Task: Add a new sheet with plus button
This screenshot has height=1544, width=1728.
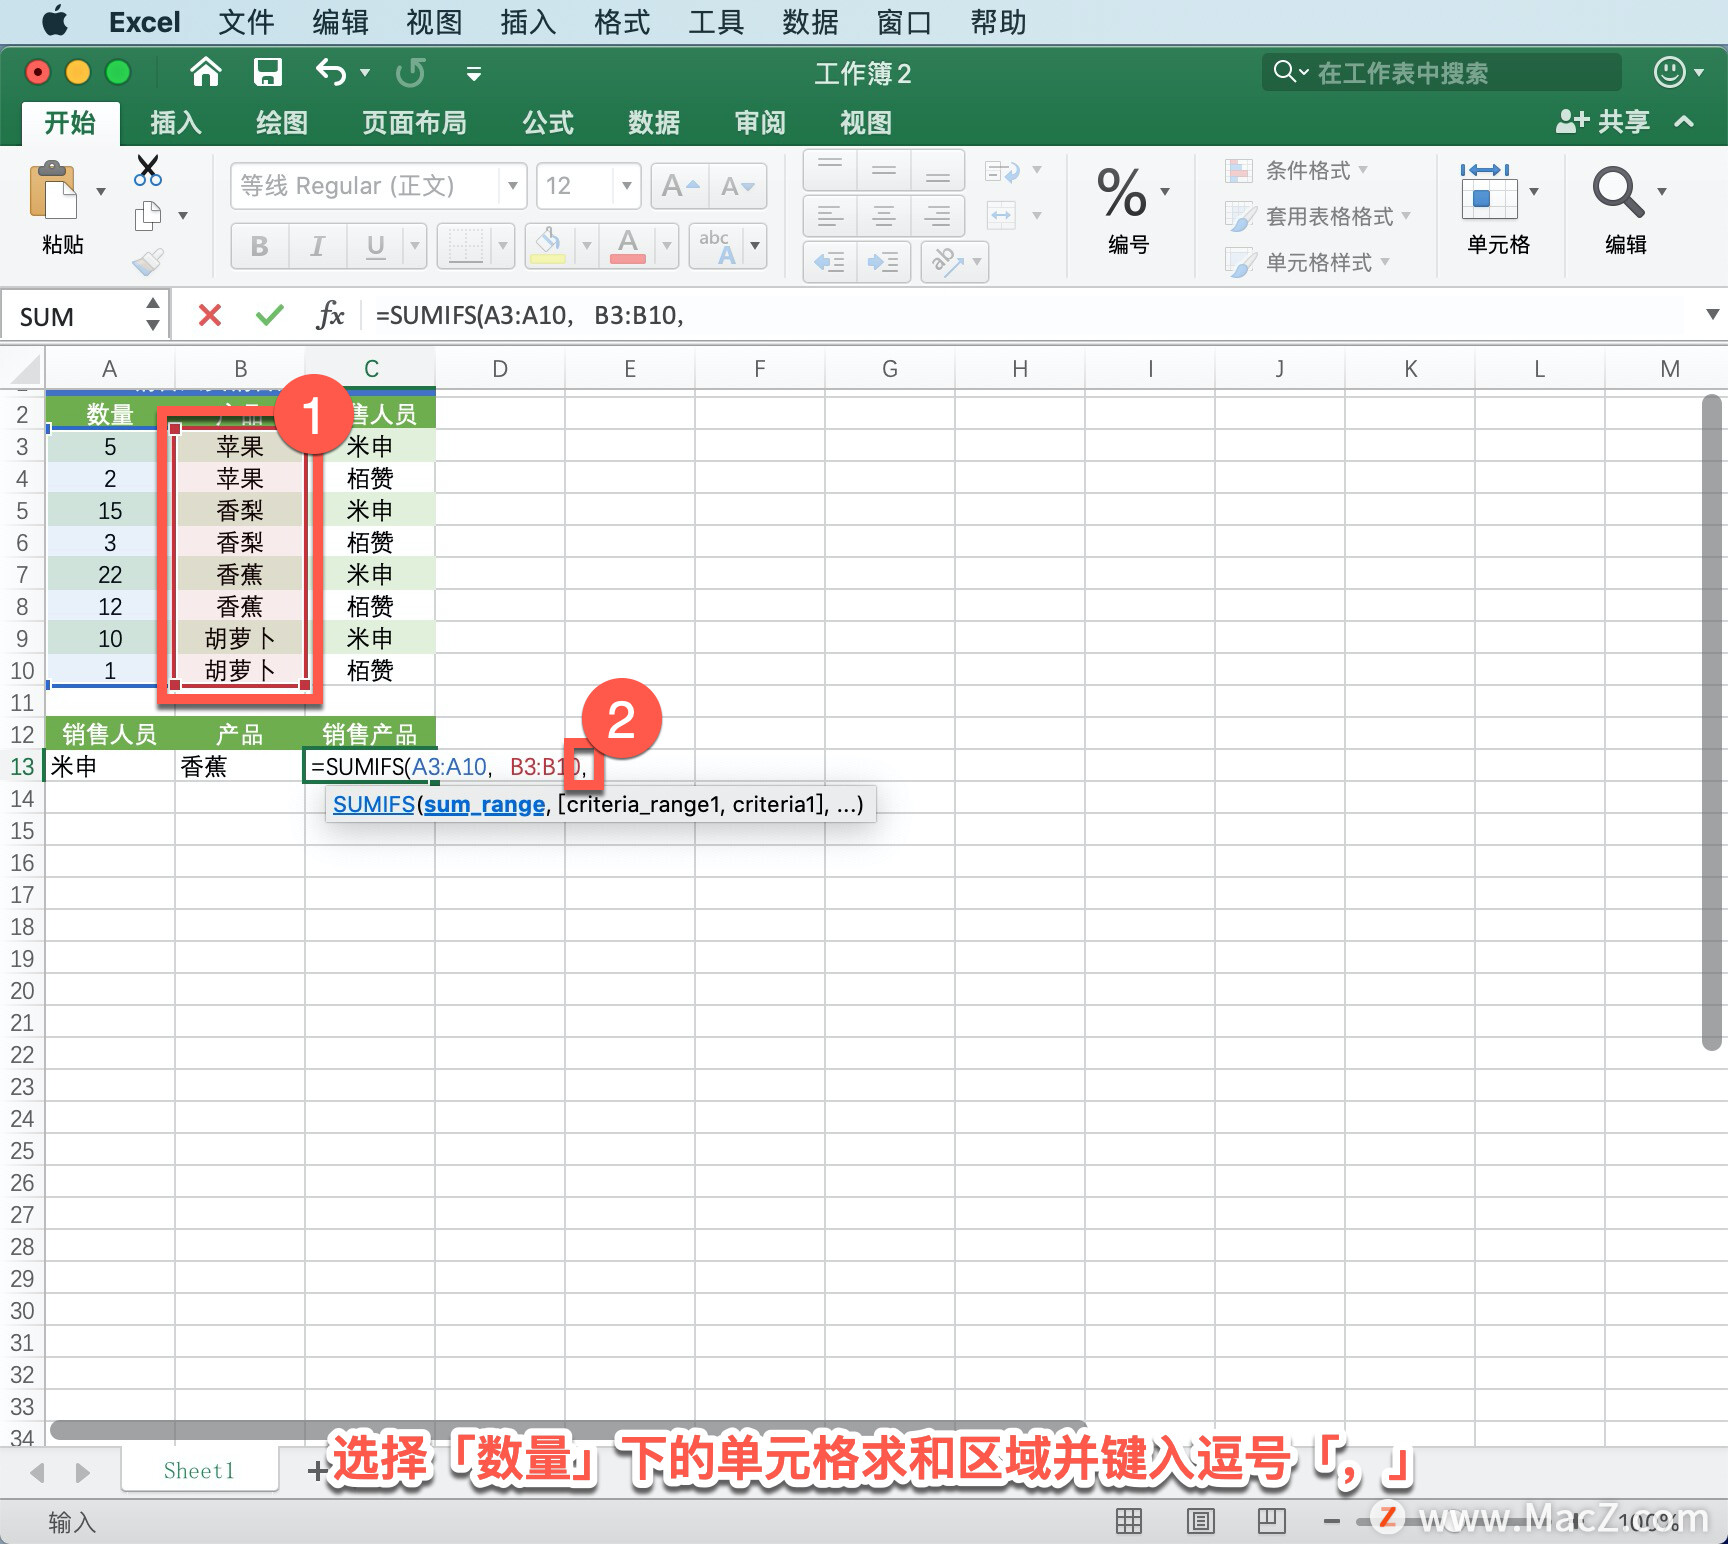Action: coord(317,1470)
